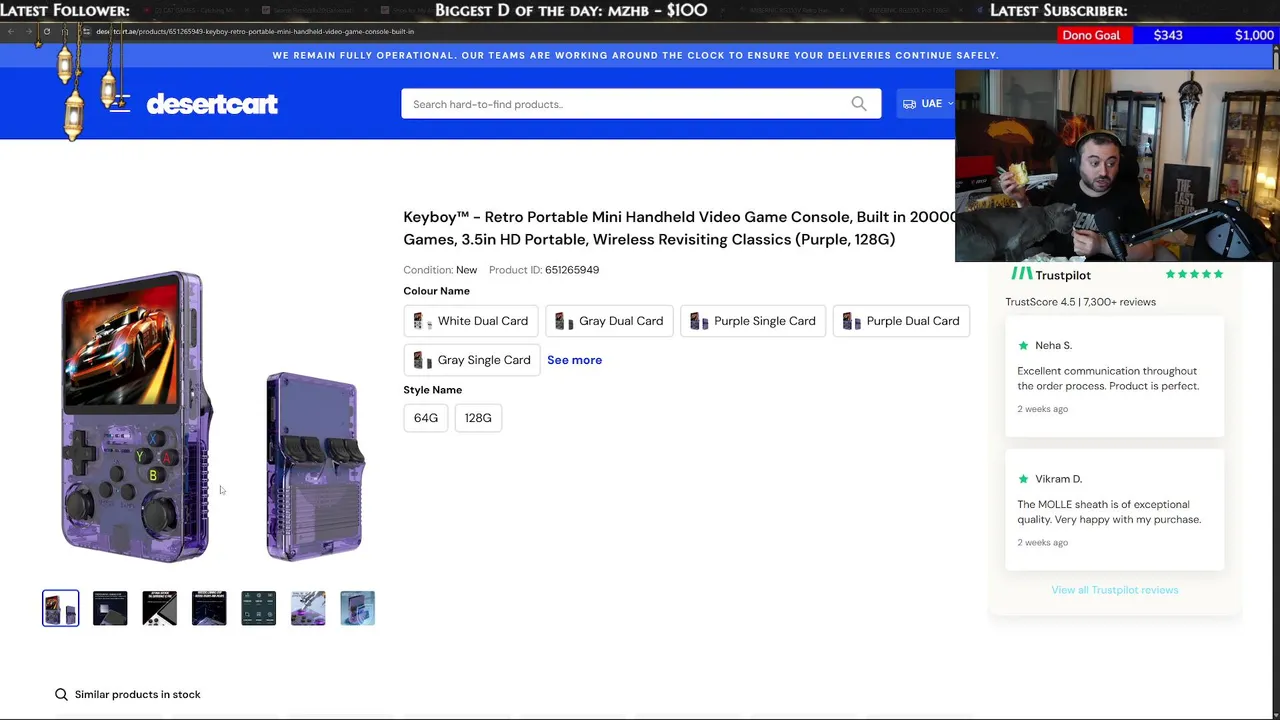The height and width of the screenshot is (720, 1280).
Task: Select Purple Single Card colour option
Action: coord(753,321)
